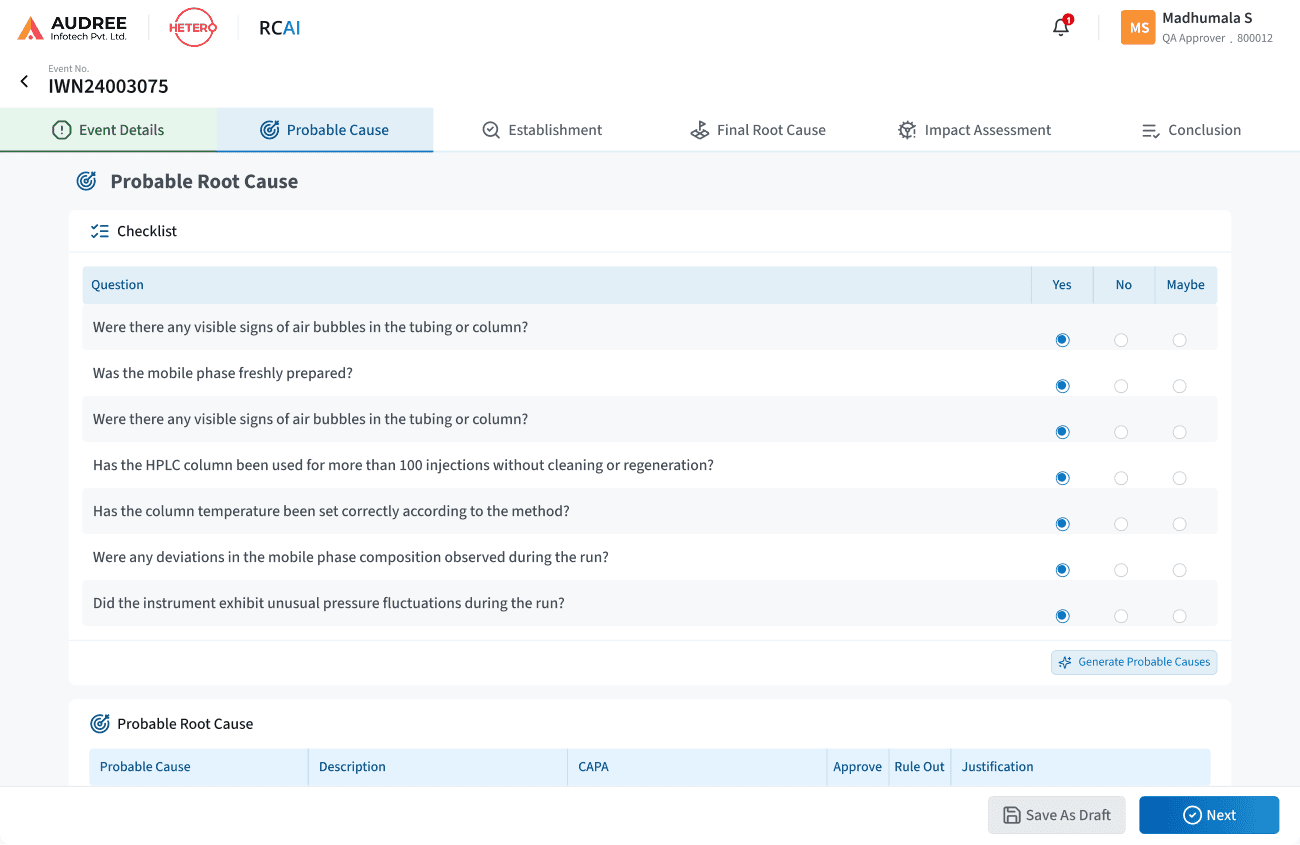Click the back arrow beside event number IWN24003075
Image resolution: width=1300 pixels, height=845 pixels.
[x=23, y=81]
